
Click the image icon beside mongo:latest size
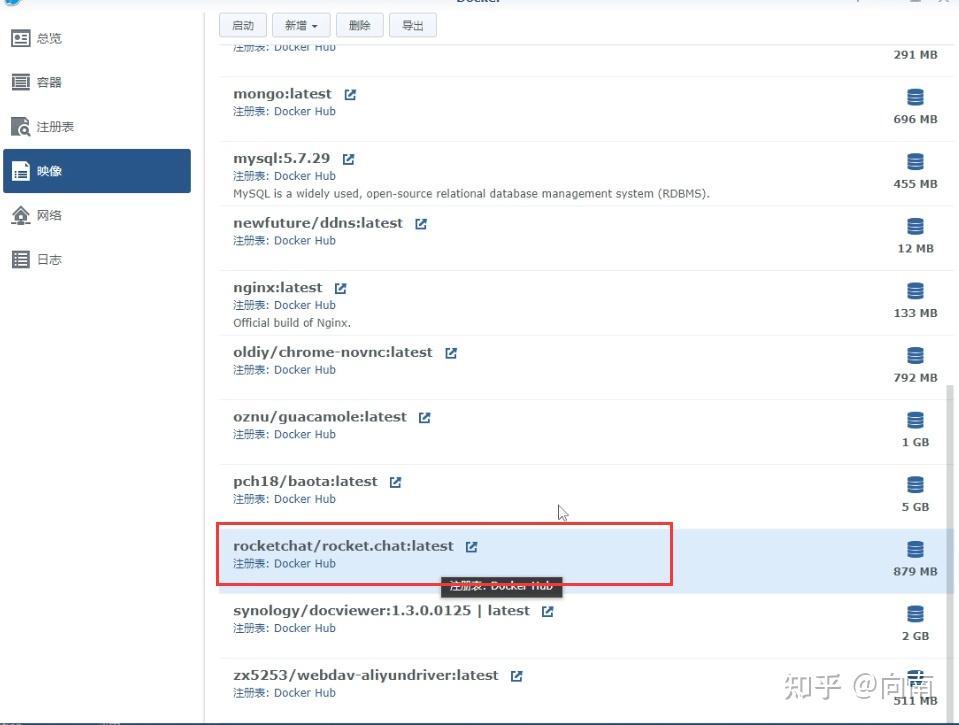tap(914, 97)
